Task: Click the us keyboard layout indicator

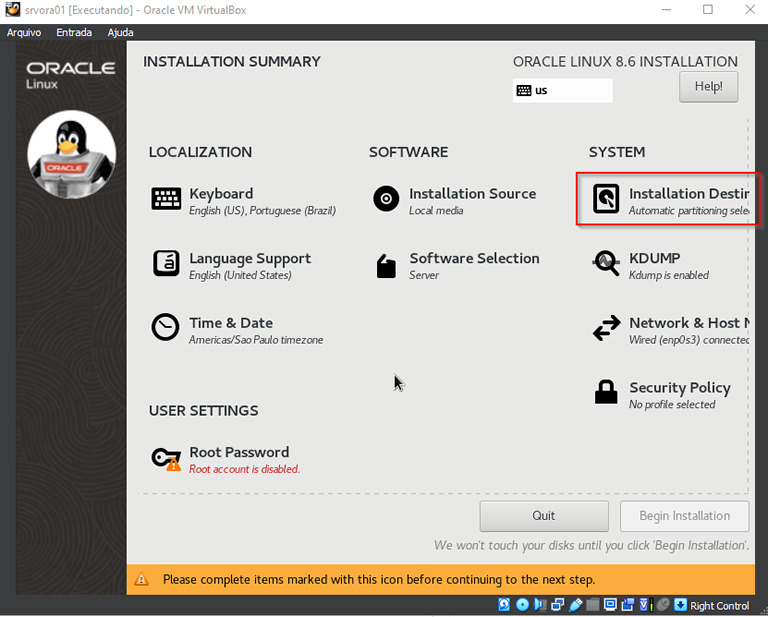Action: [x=562, y=91]
